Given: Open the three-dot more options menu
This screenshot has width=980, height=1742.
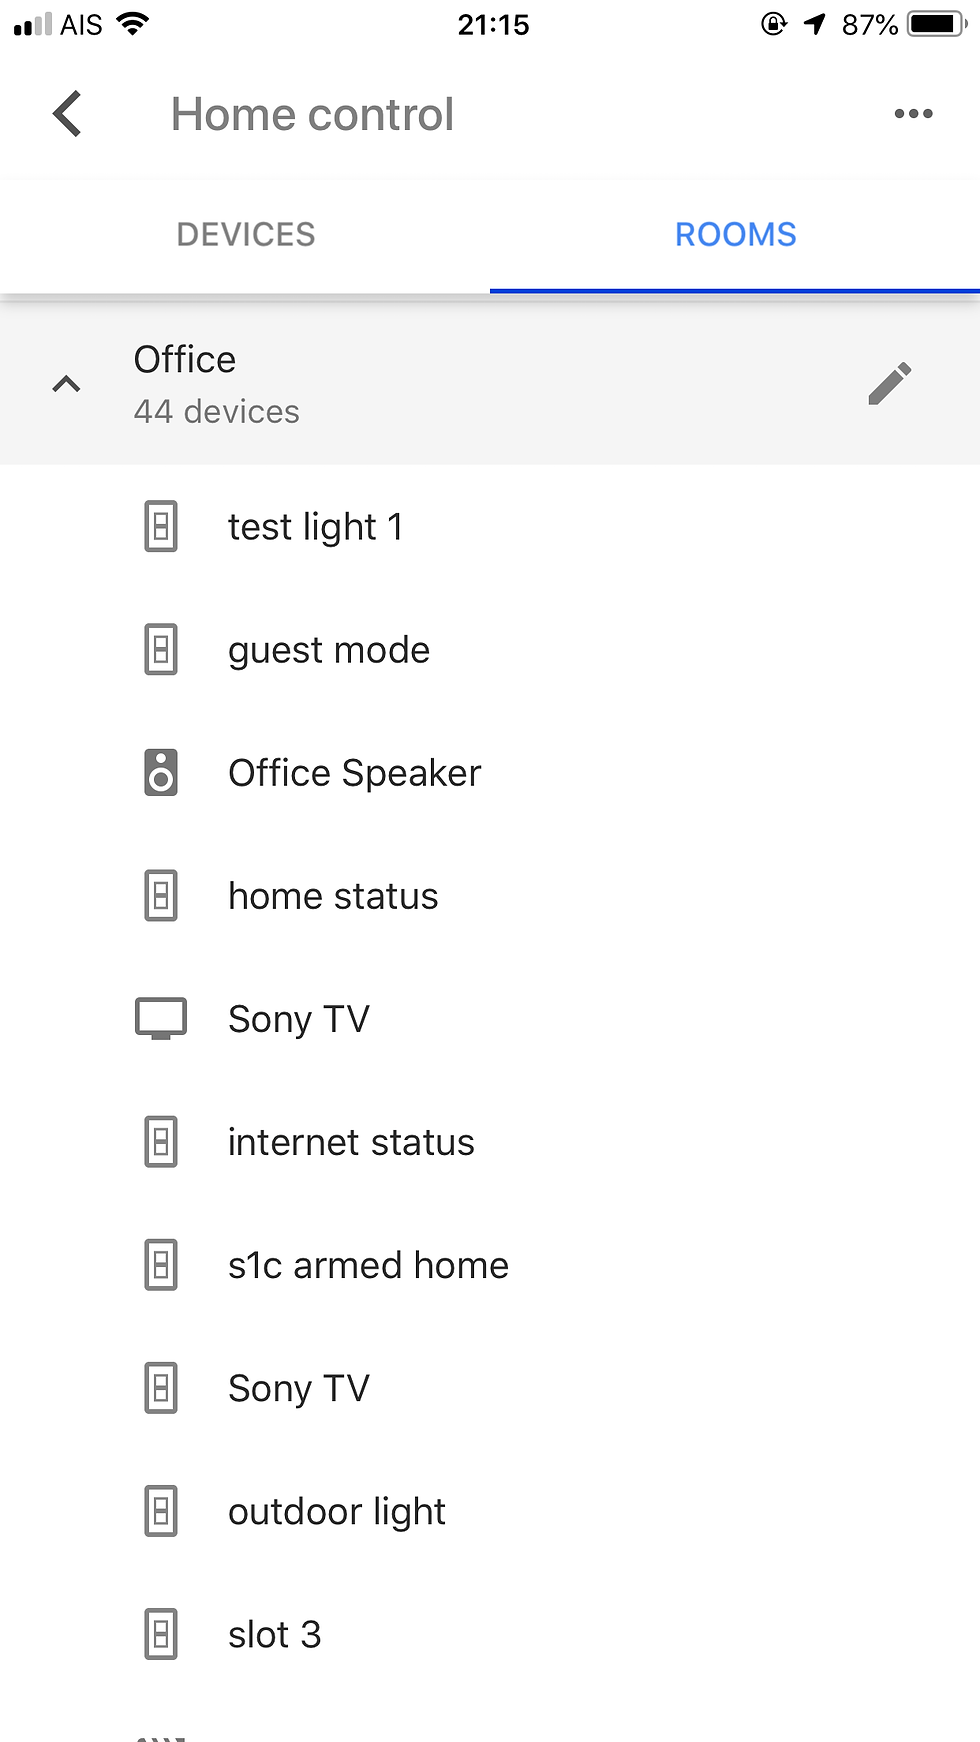Looking at the screenshot, I should pyautogui.click(x=913, y=114).
